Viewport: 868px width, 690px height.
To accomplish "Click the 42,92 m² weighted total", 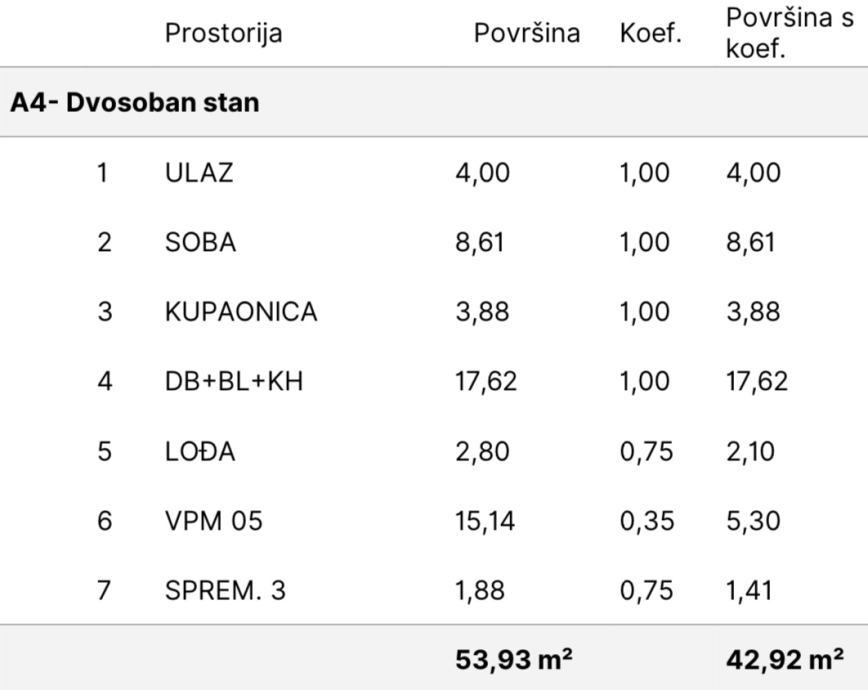I will 783,660.
